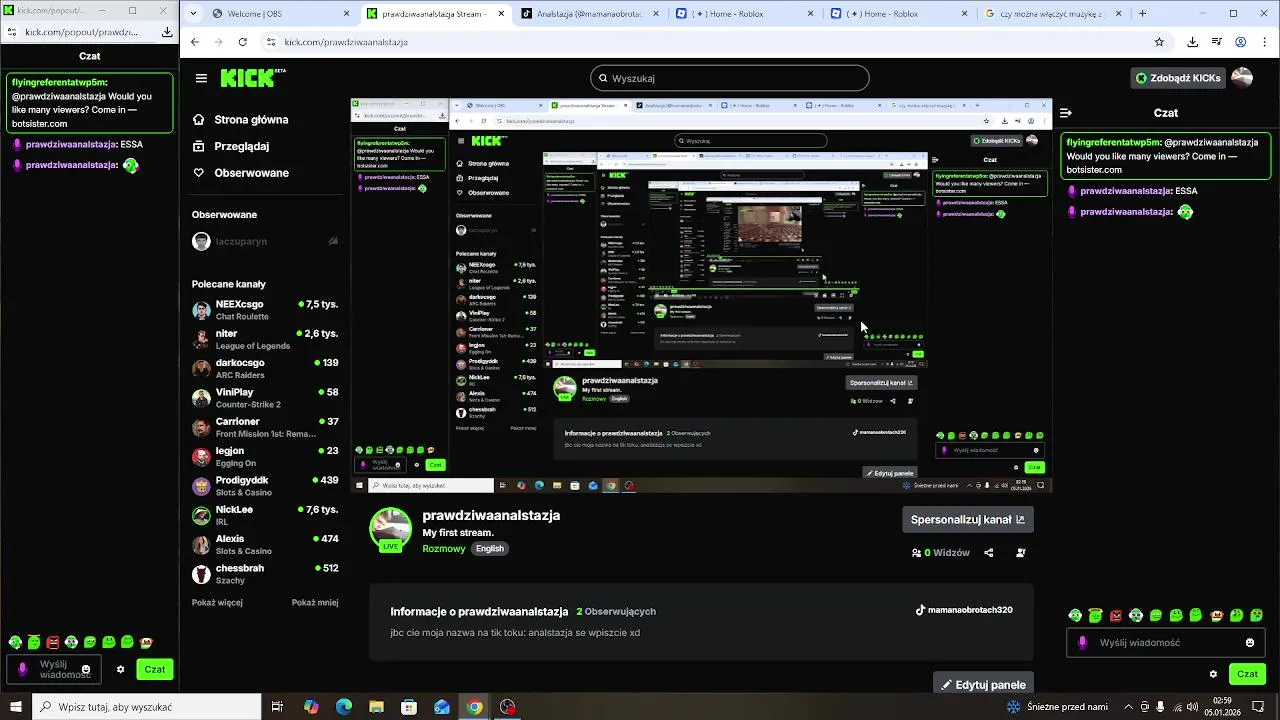Click Spersonalizuj kanał button
The width and height of the screenshot is (1280, 720).
coord(967,520)
